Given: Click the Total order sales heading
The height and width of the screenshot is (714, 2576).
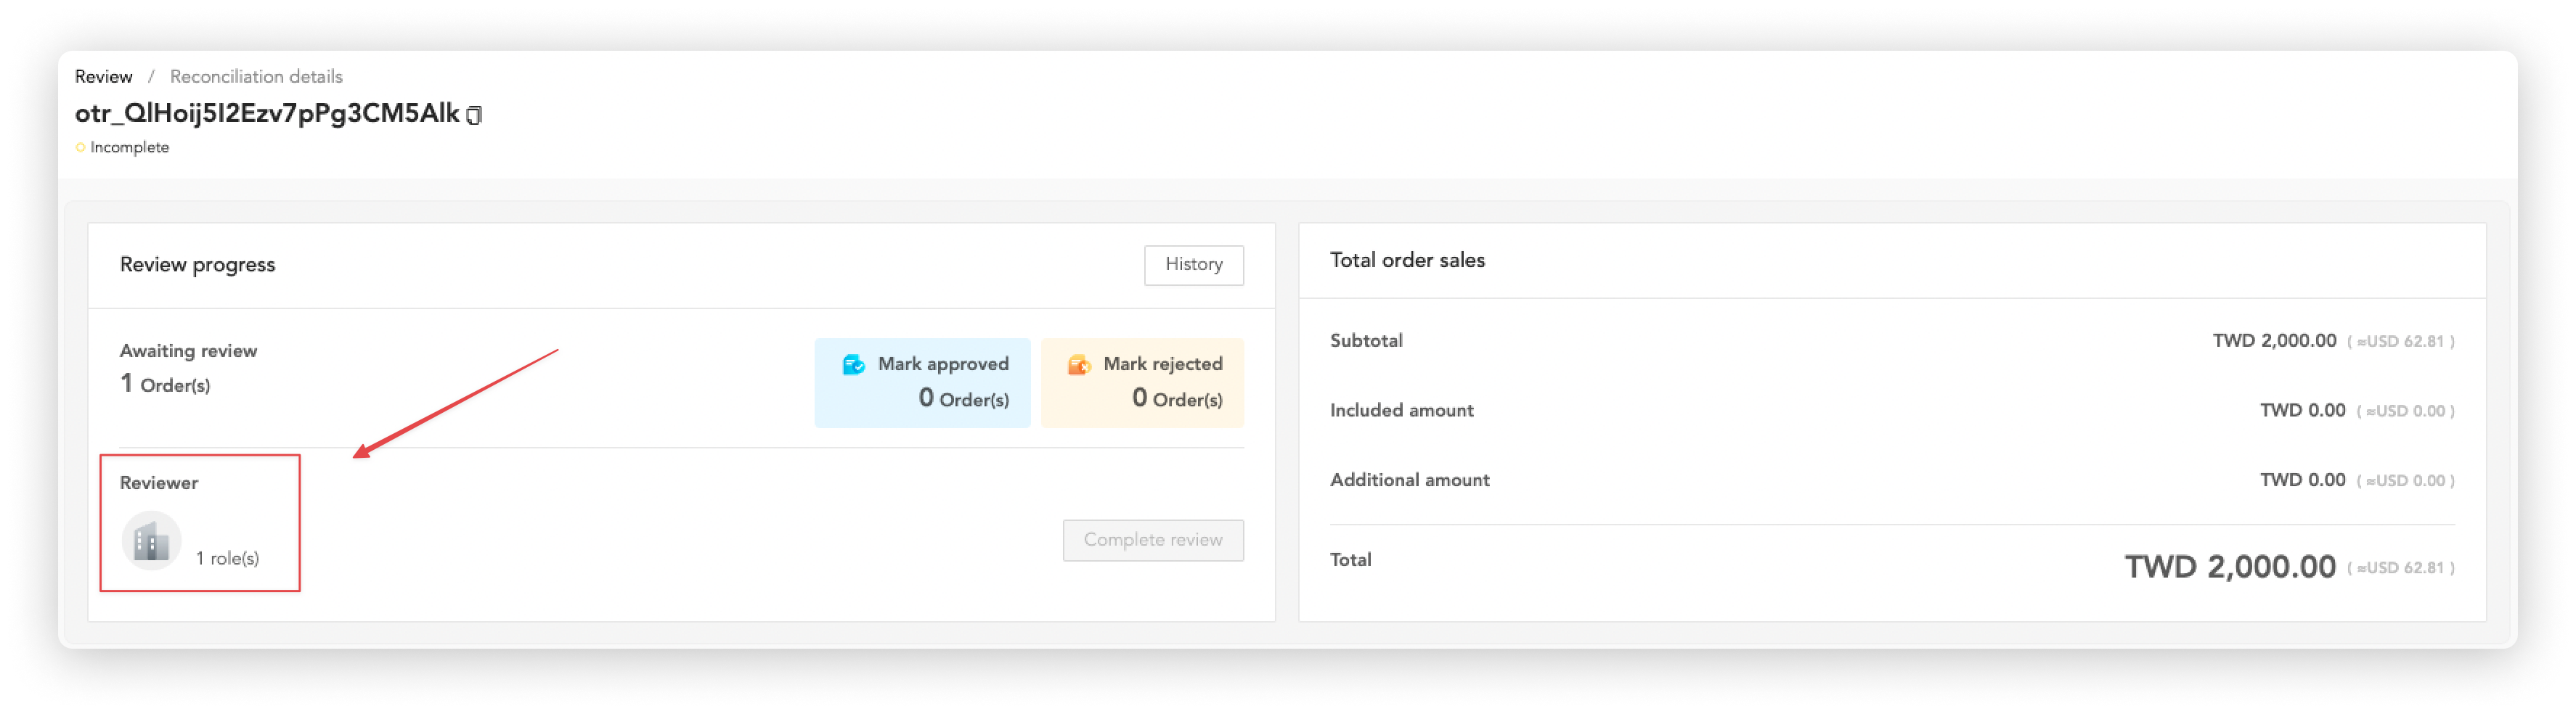Looking at the screenshot, I should (1407, 260).
